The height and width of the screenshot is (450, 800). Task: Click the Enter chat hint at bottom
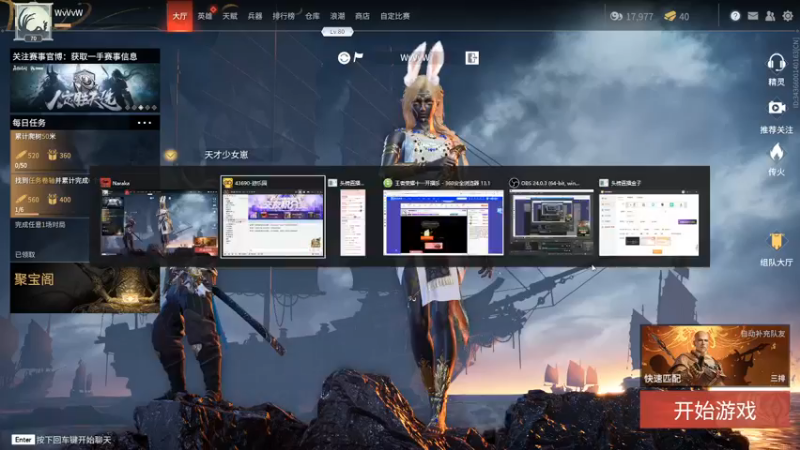tap(62, 439)
